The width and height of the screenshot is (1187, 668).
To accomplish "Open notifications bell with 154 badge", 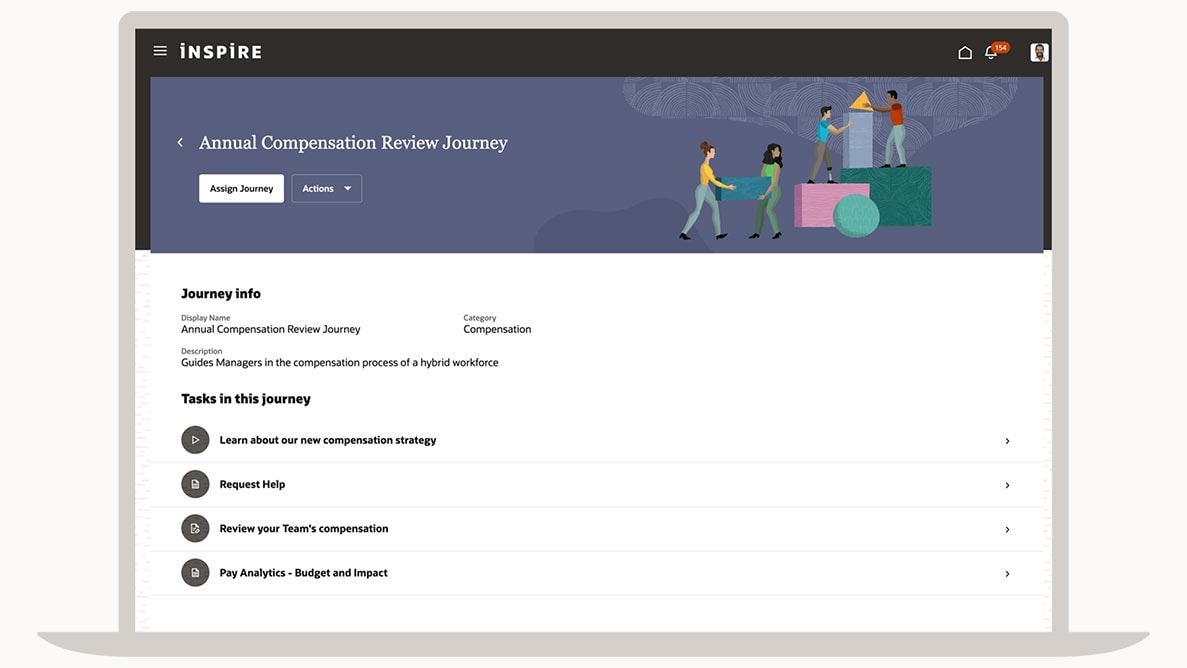I will pos(991,52).
